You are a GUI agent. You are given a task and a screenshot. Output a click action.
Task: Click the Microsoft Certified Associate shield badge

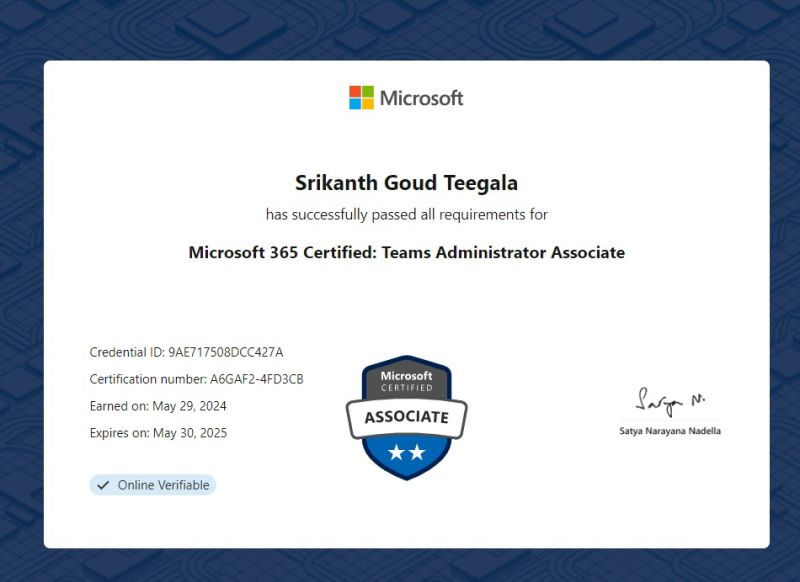click(x=407, y=418)
